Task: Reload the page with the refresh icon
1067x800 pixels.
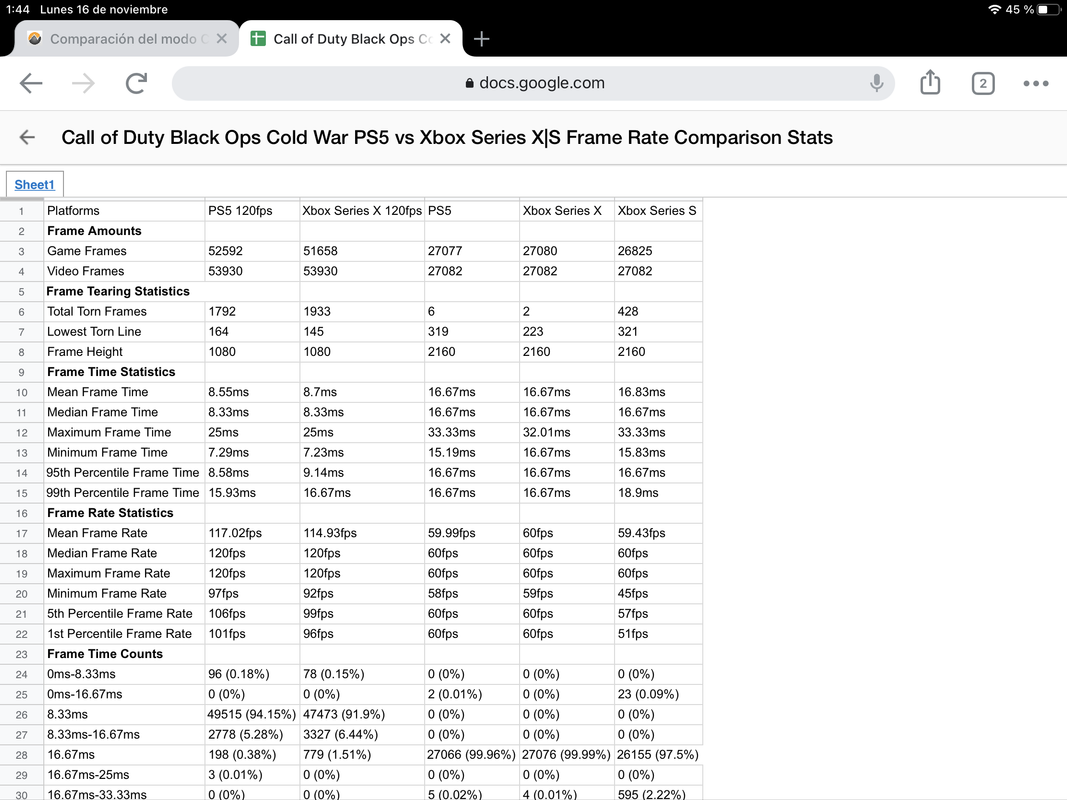Action: (x=136, y=83)
